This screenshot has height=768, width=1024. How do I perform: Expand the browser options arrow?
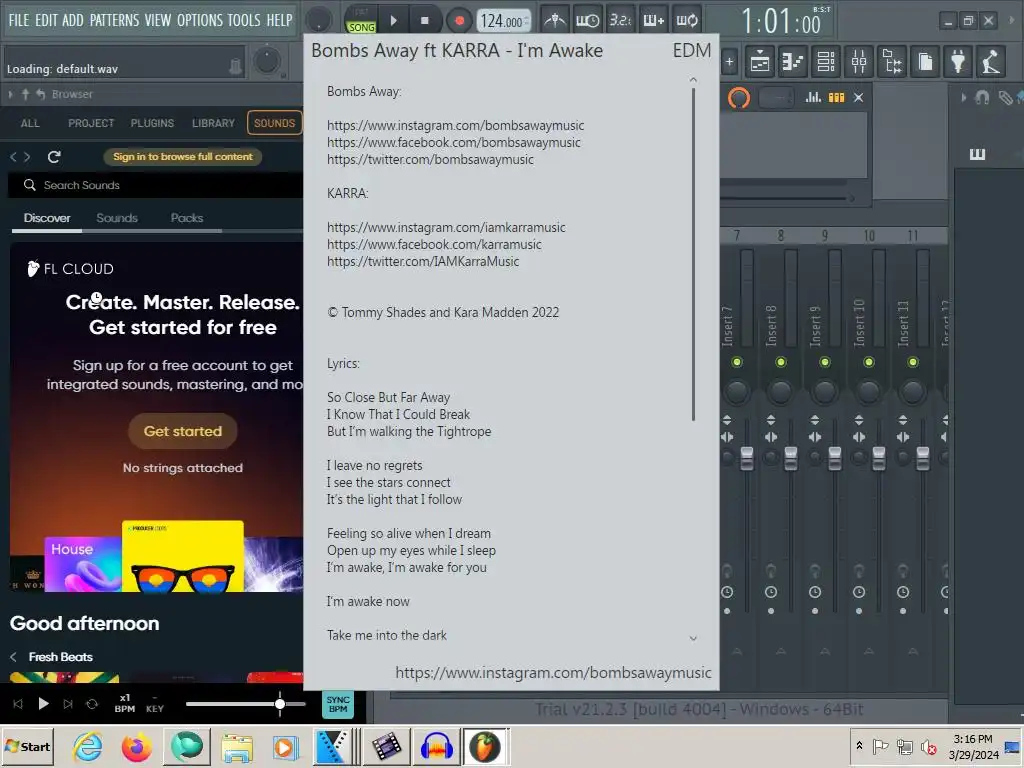pyautogui.click(x=10, y=95)
